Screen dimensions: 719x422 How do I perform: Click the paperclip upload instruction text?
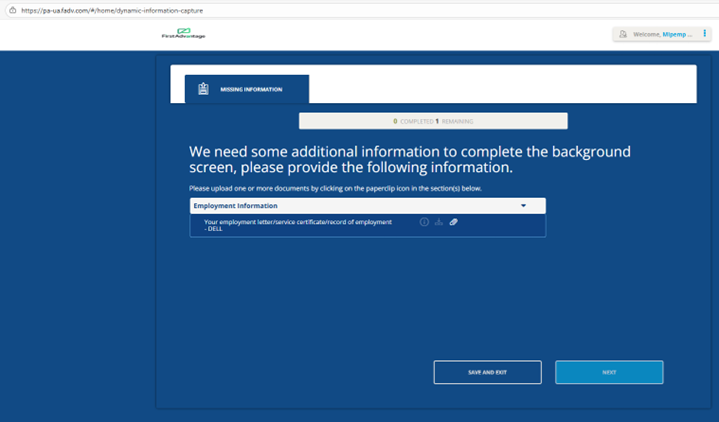[336, 188]
